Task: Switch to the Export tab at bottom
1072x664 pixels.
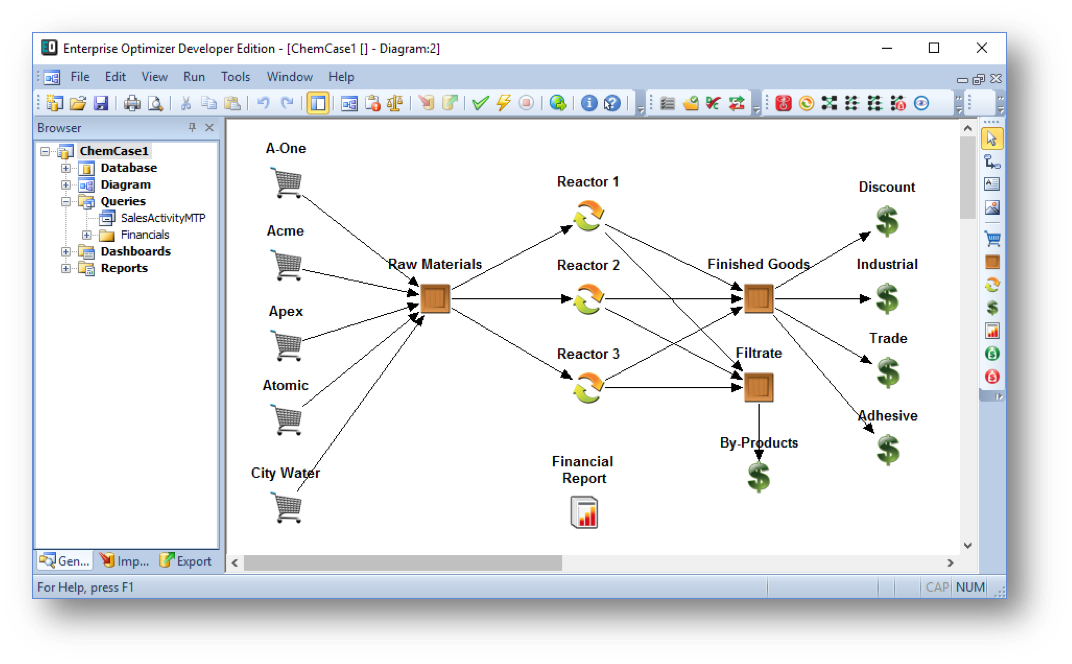Action: coord(185,560)
